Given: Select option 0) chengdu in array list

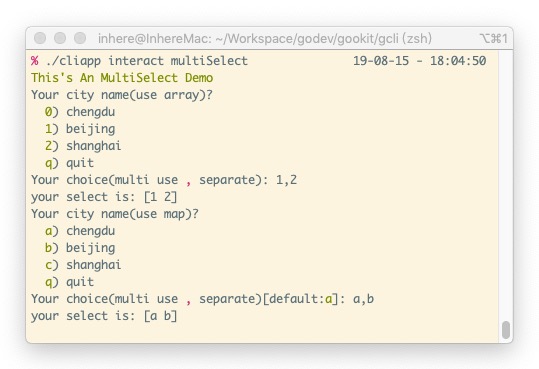Looking at the screenshot, I should point(80,112).
